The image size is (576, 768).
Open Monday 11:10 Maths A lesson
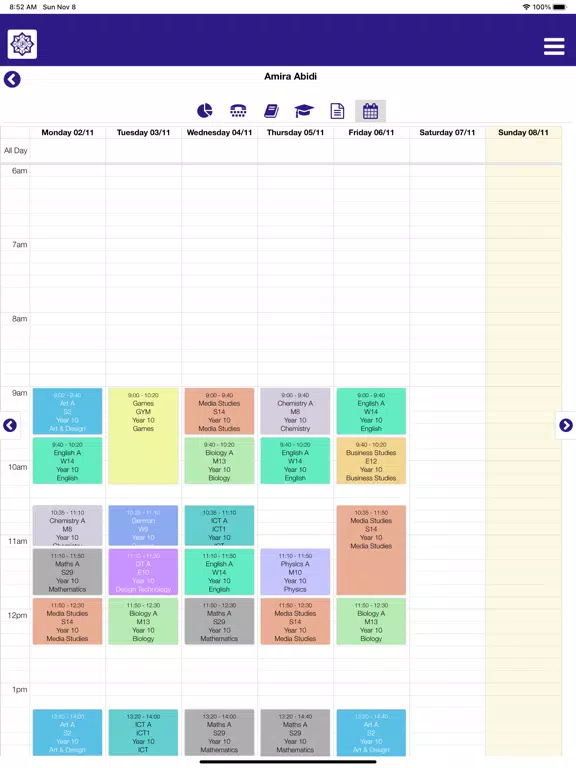68,572
